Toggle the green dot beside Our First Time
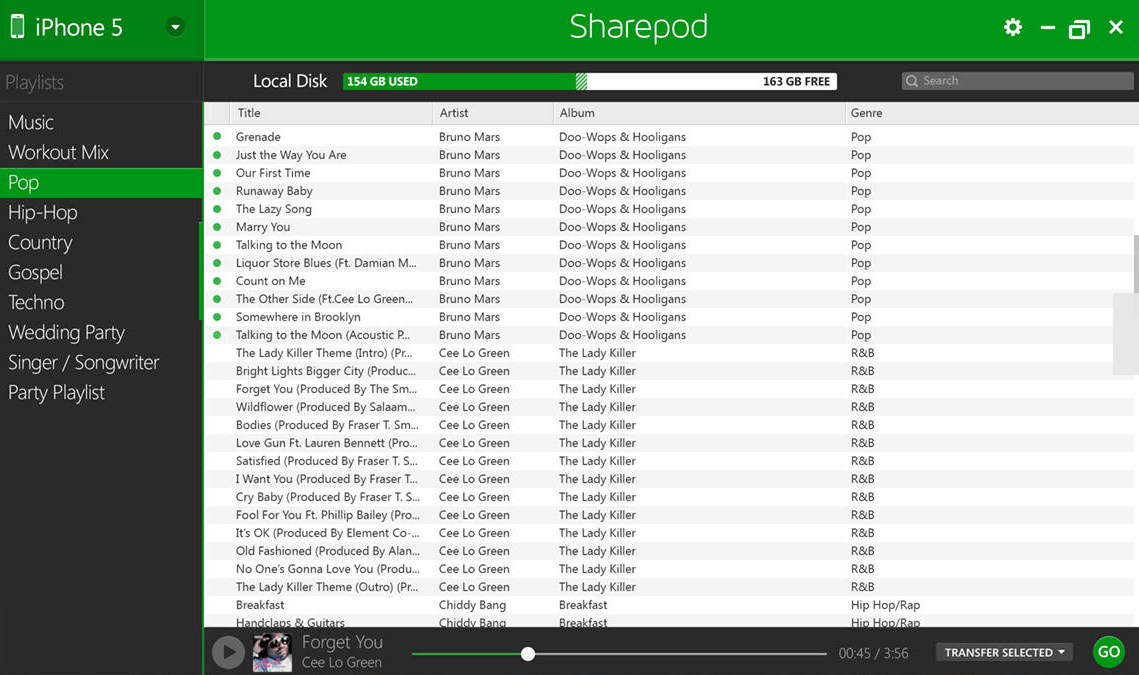The image size is (1139, 675). coord(216,172)
